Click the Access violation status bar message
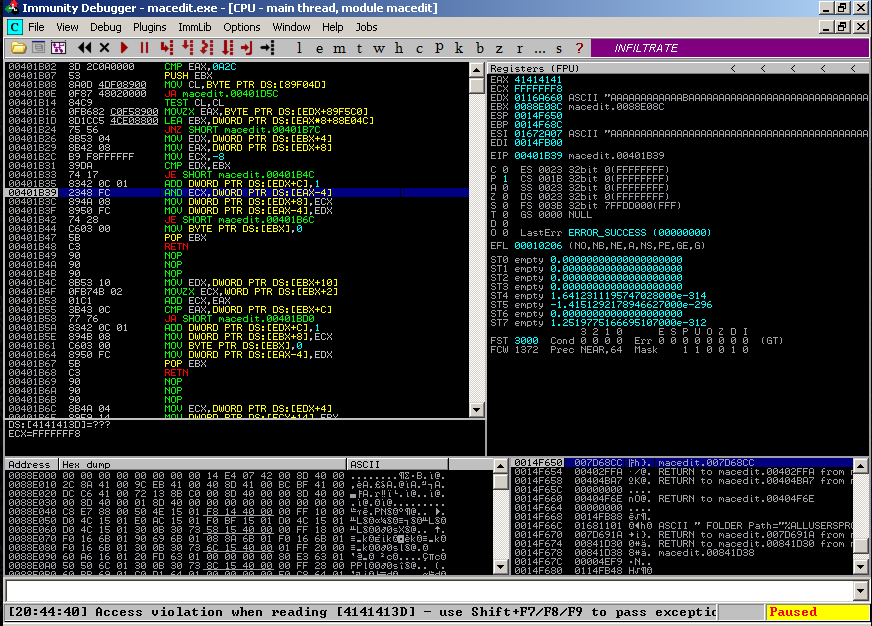This screenshot has height=626, width=872. (362, 612)
